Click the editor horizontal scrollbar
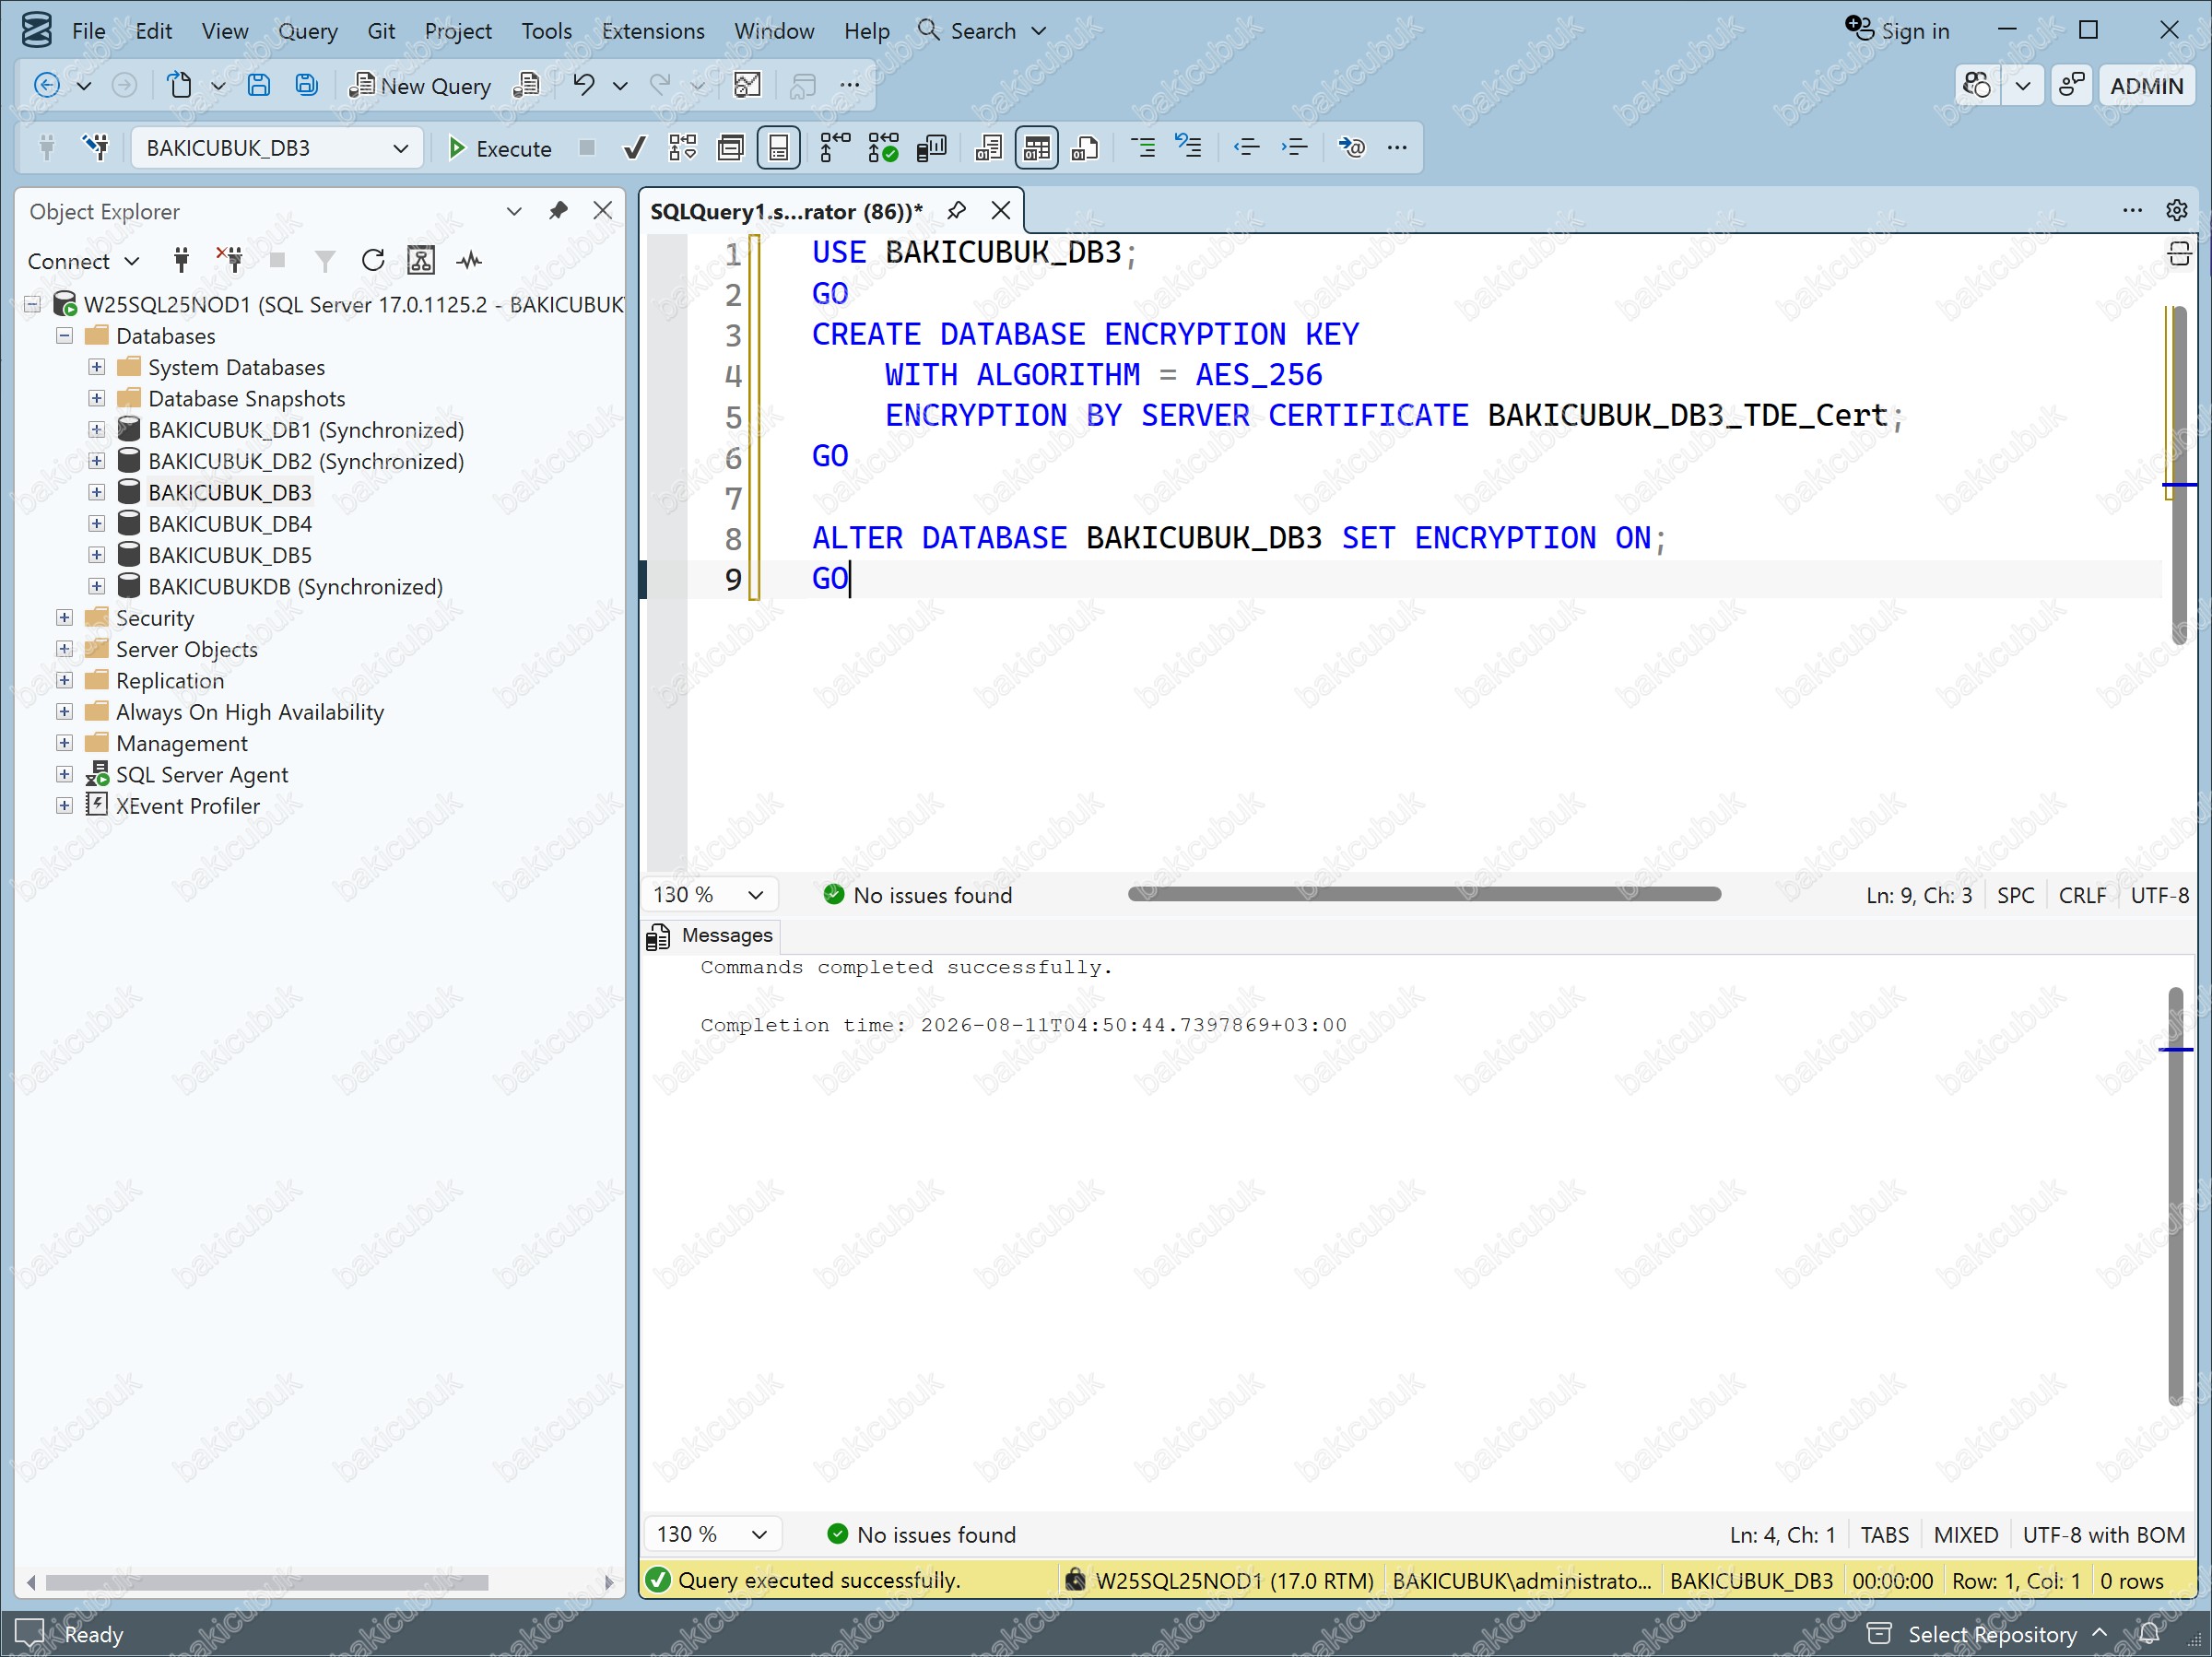This screenshot has height=1657, width=2212. (x=1424, y=894)
